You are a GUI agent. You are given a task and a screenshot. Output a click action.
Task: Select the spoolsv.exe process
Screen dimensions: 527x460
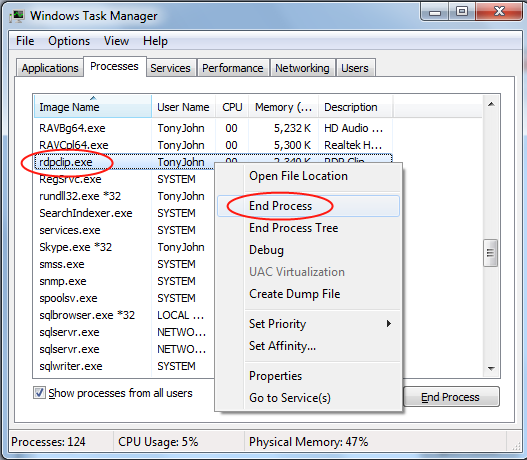tap(68, 298)
